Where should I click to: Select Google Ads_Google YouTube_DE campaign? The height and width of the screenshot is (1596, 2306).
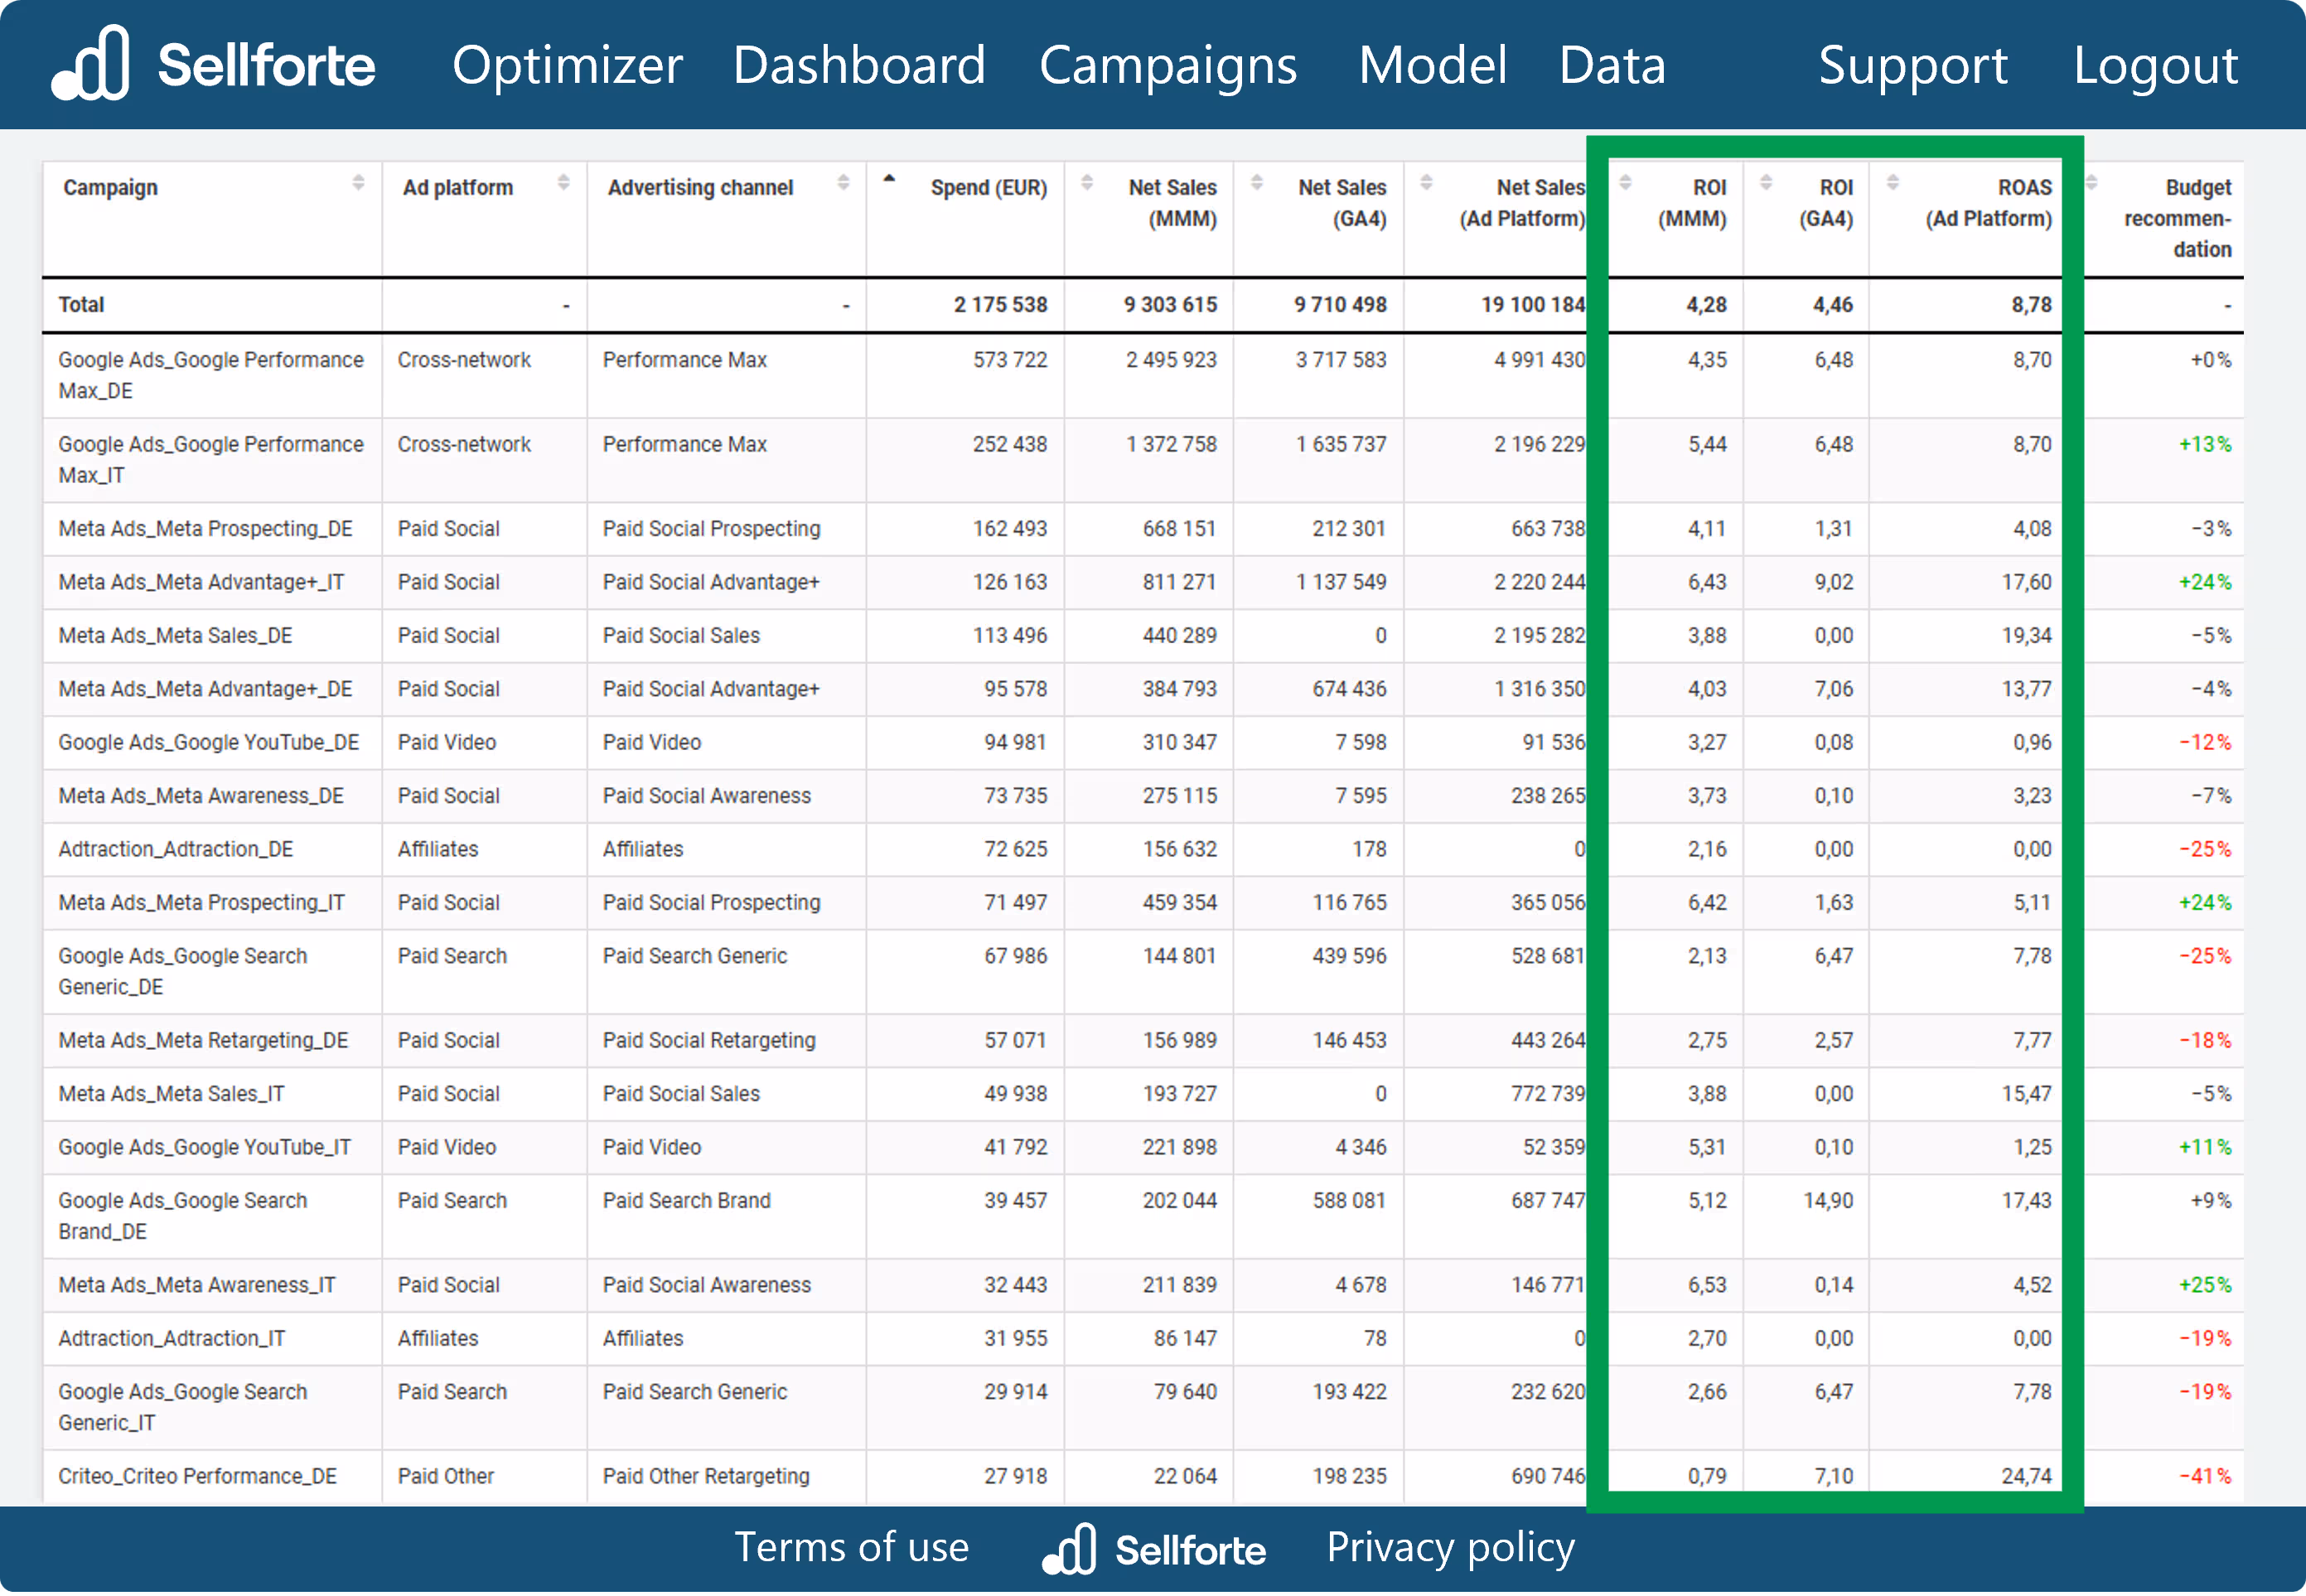209,743
